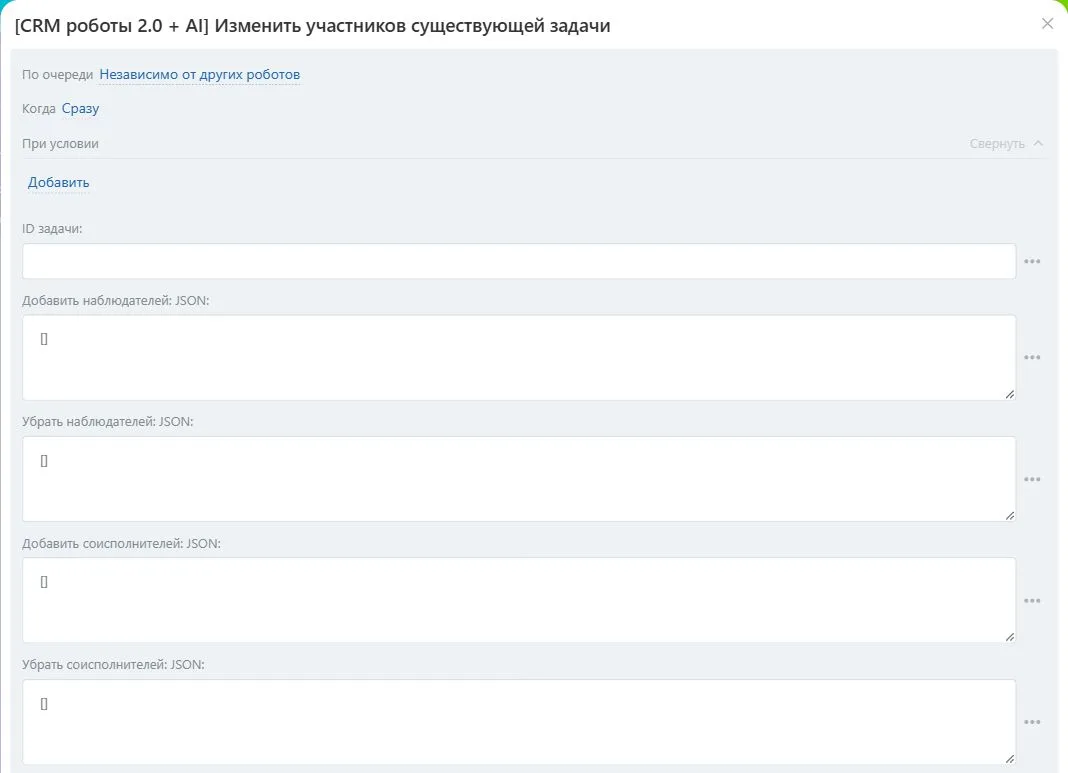This screenshot has width=1068, height=773.
Task: Click the По очереди label
Action: tap(57, 74)
